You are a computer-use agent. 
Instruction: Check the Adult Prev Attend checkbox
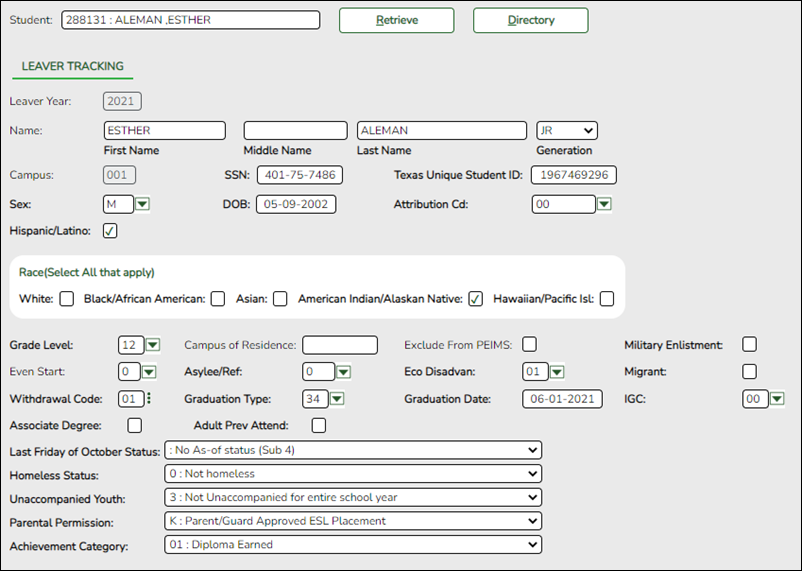point(319,425)
